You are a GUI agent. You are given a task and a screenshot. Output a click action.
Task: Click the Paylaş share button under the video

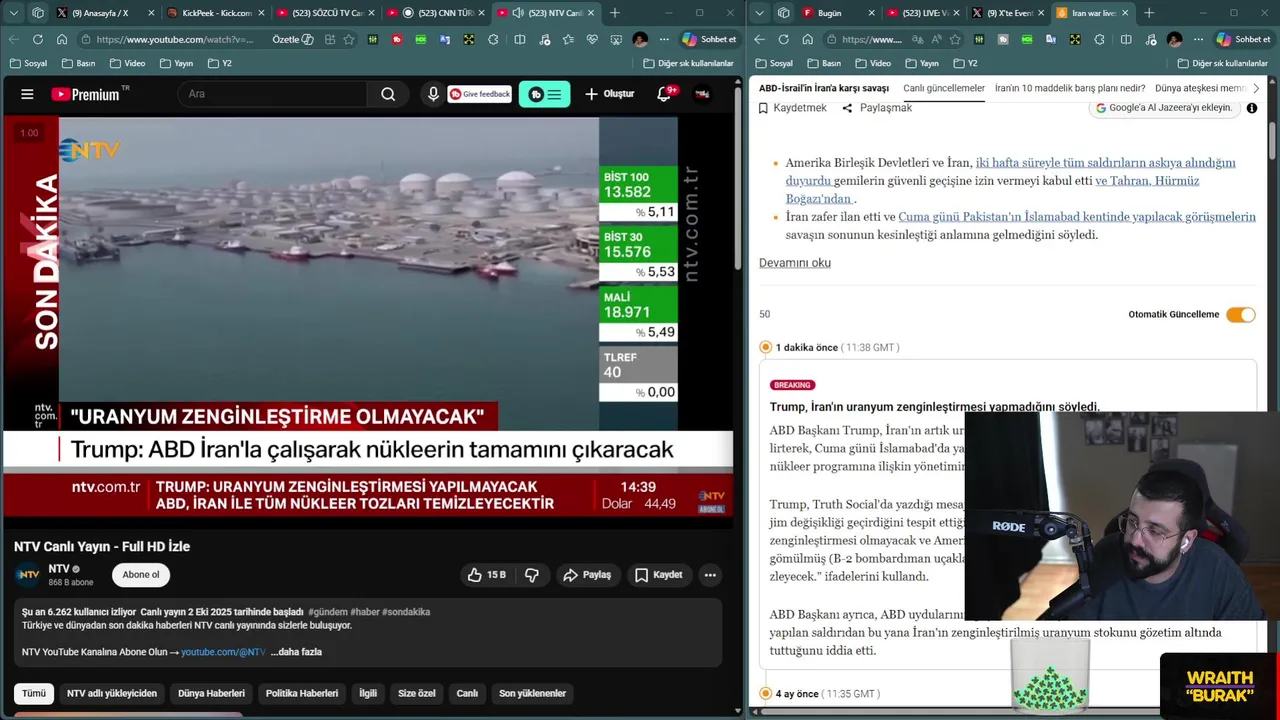[587, 575]
